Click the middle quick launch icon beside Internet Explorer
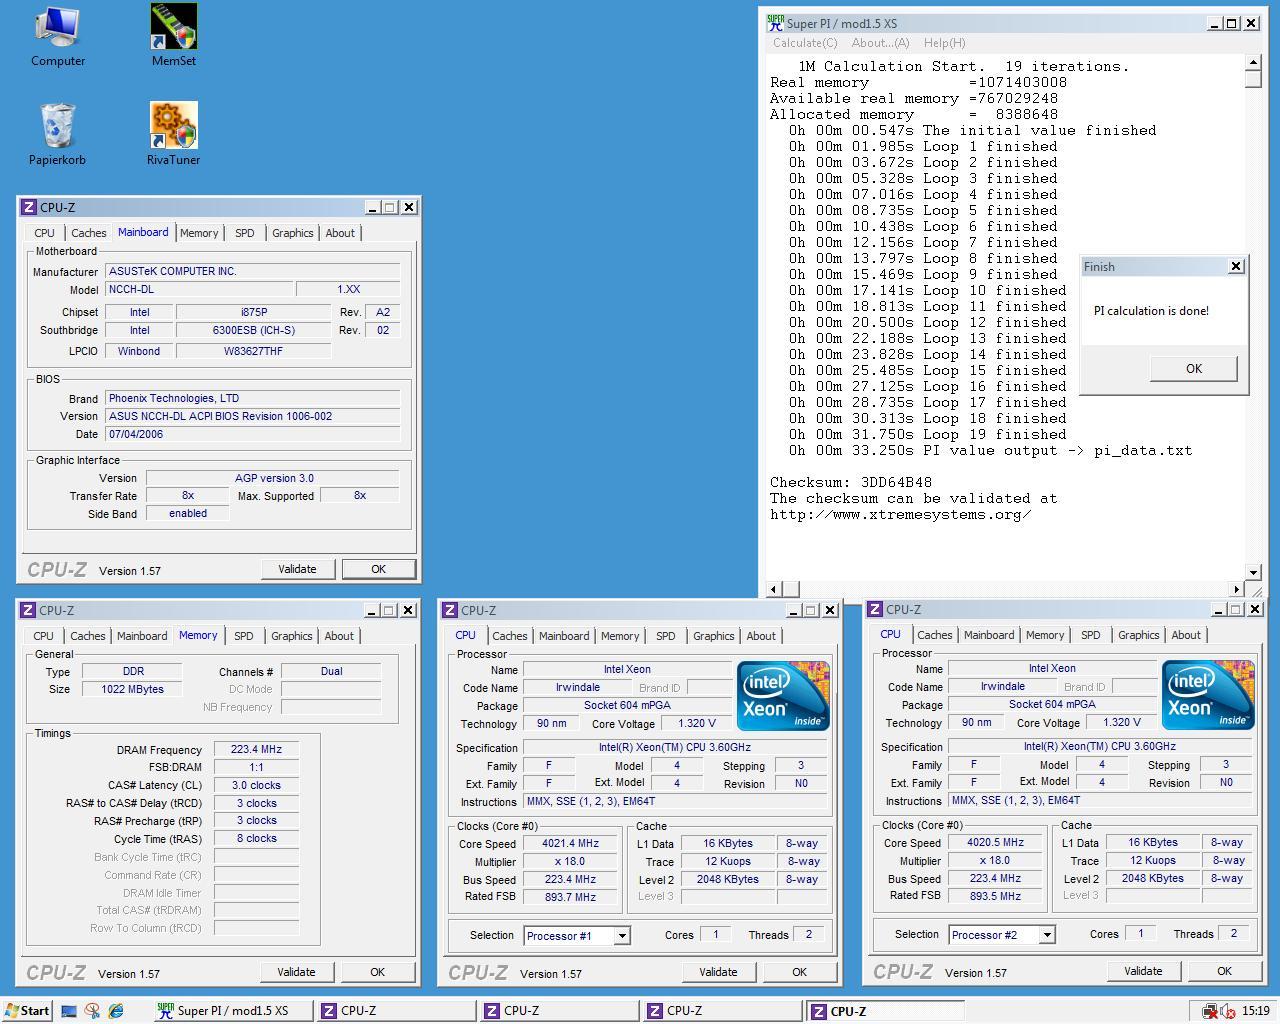1280x1024 pixels. 93,1011
